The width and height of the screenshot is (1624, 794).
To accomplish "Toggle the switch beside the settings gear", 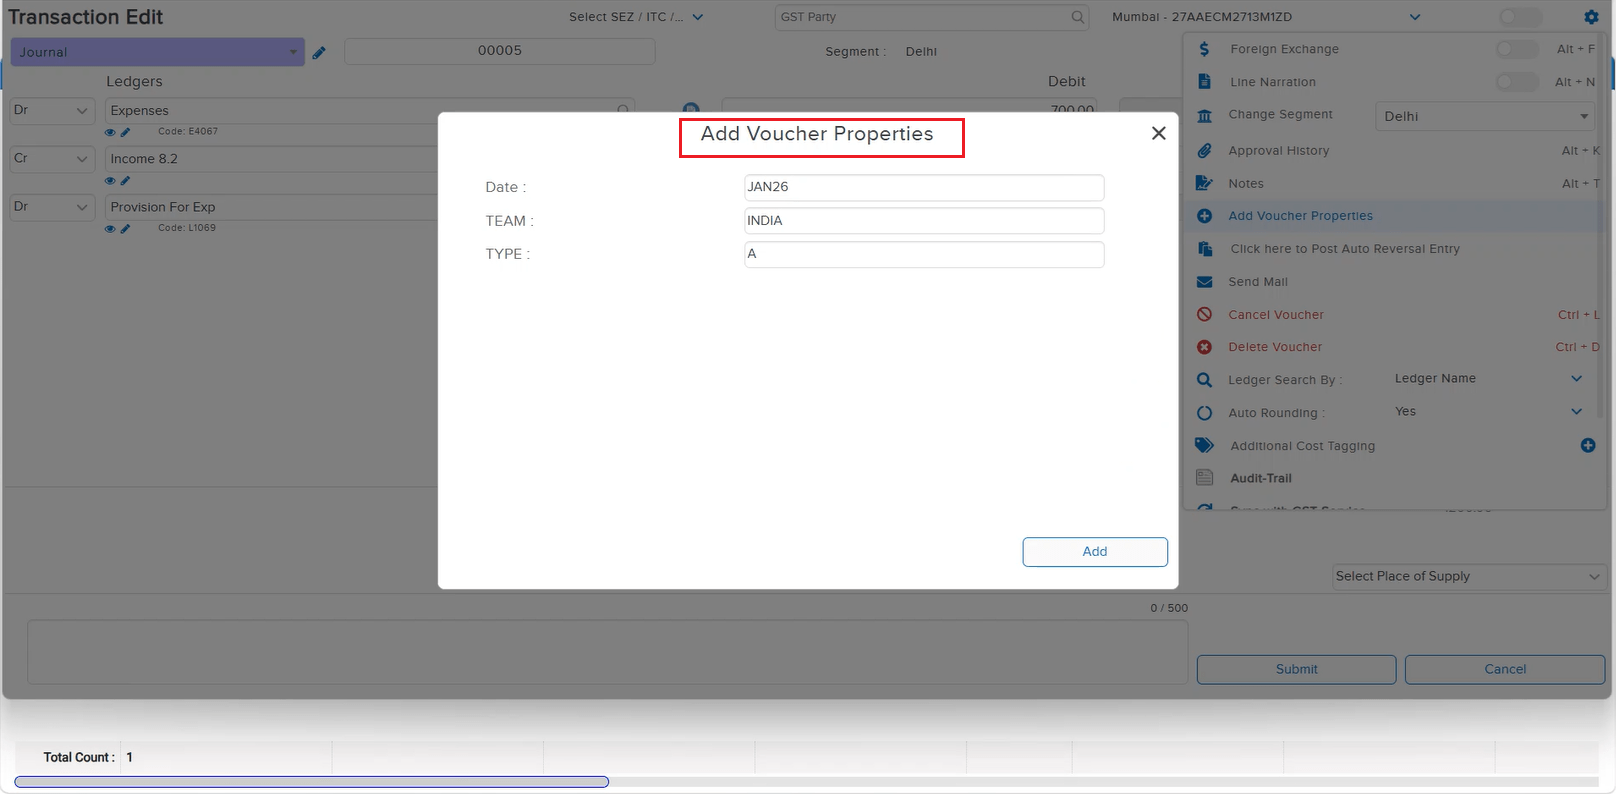I will click(x=1520, y=17).
